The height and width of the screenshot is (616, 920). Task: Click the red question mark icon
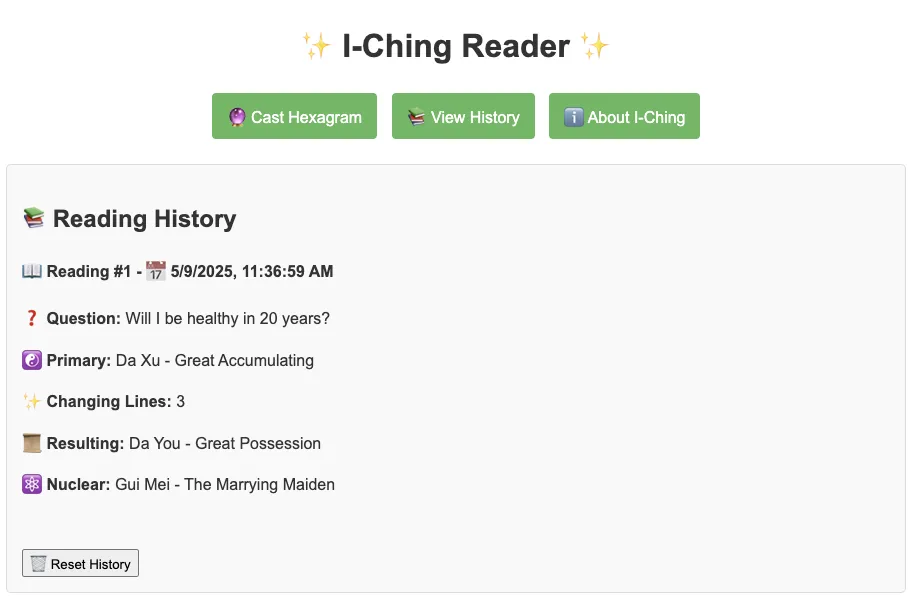pos(32,318)
